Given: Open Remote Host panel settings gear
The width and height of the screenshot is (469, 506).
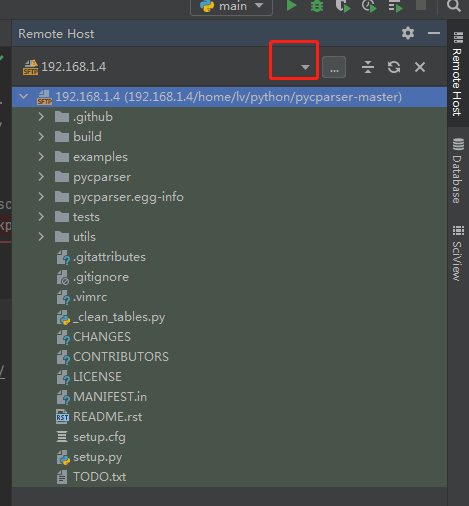Looking at the screenshot, I should [x=408, y=33].
